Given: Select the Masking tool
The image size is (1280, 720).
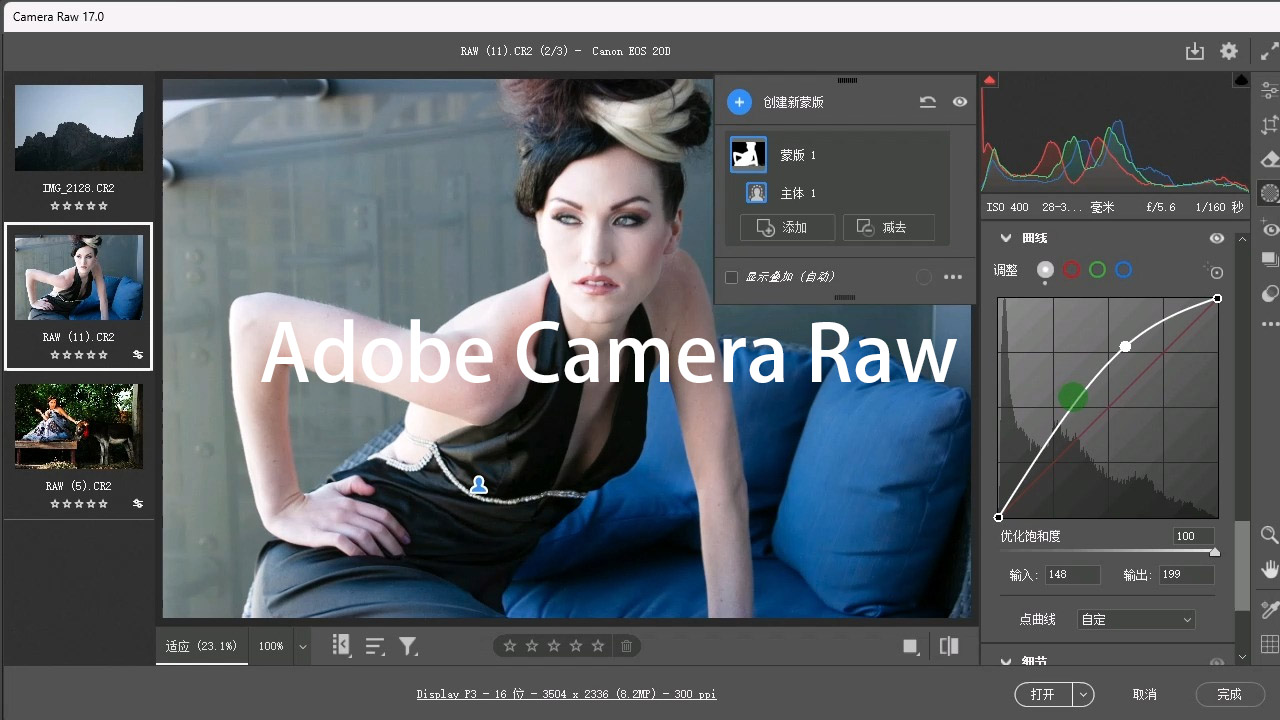Looking at the screenshot, I should (x=1268, y=193).
